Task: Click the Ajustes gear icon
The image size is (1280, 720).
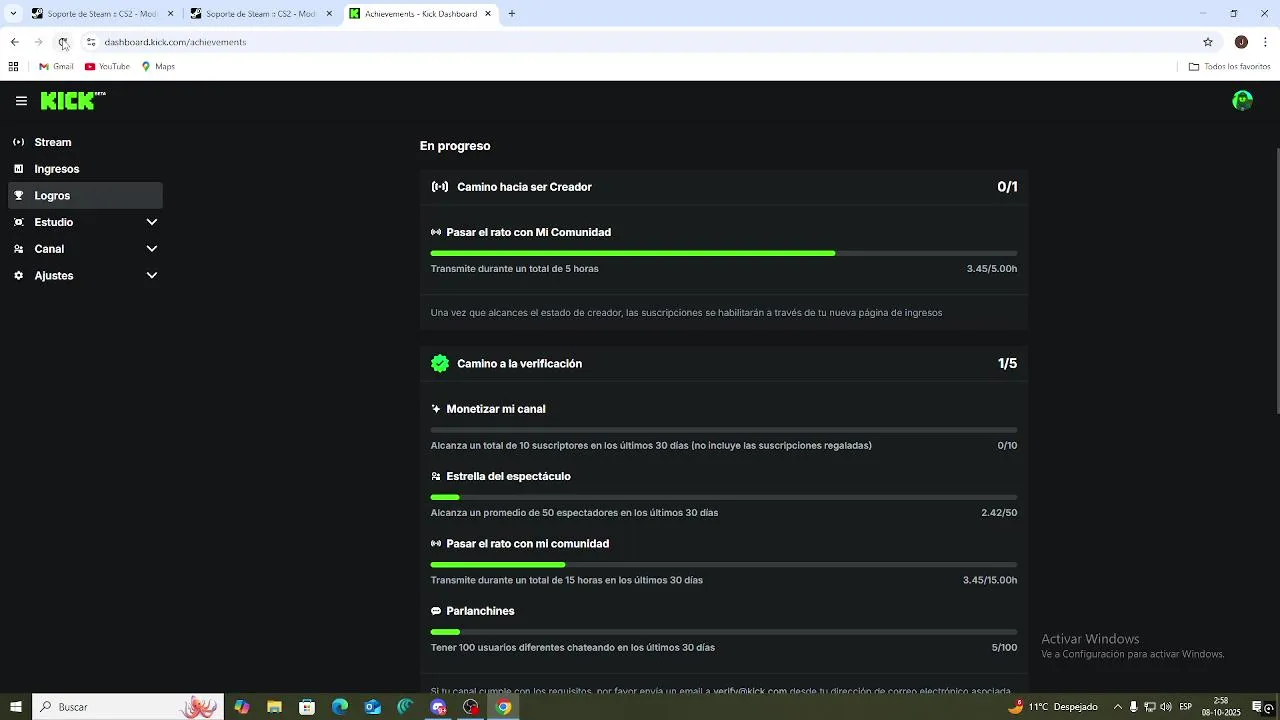Action: point(18,276)
